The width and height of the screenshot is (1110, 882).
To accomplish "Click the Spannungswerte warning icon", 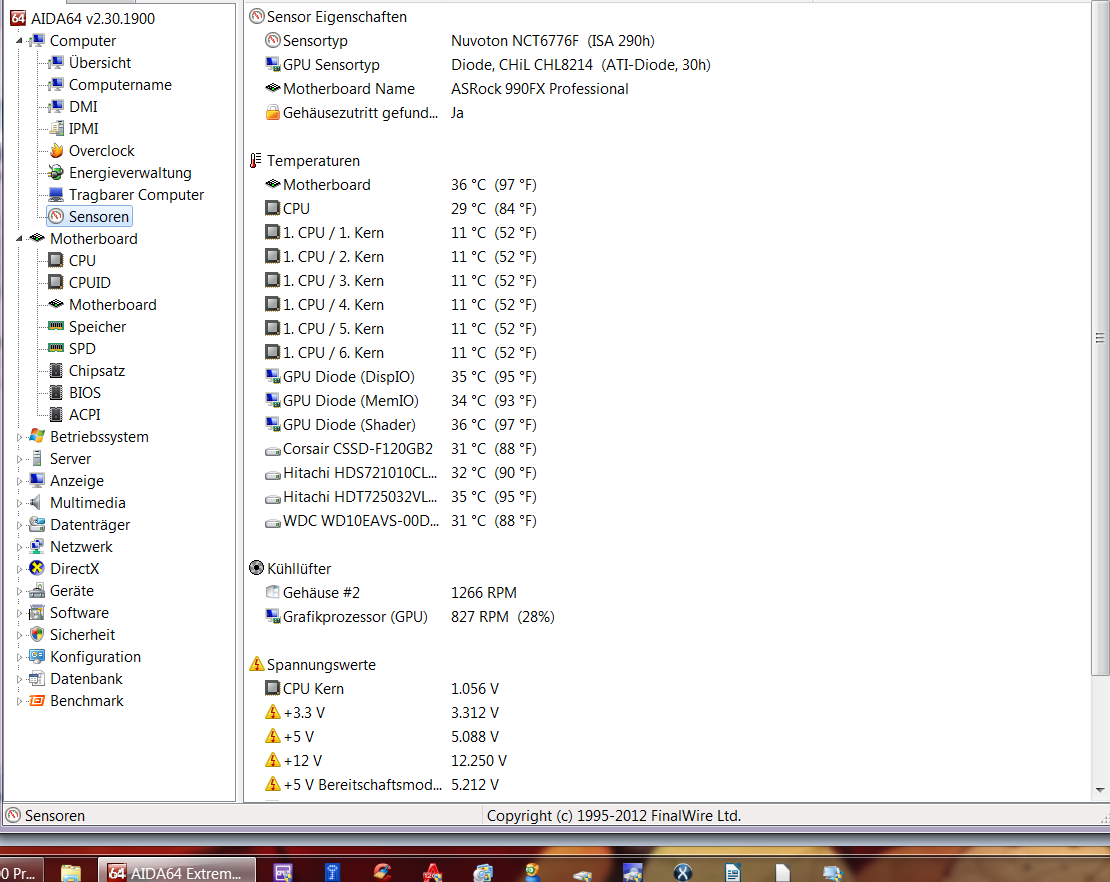I will pyautogui.click(x=256, y=664).
